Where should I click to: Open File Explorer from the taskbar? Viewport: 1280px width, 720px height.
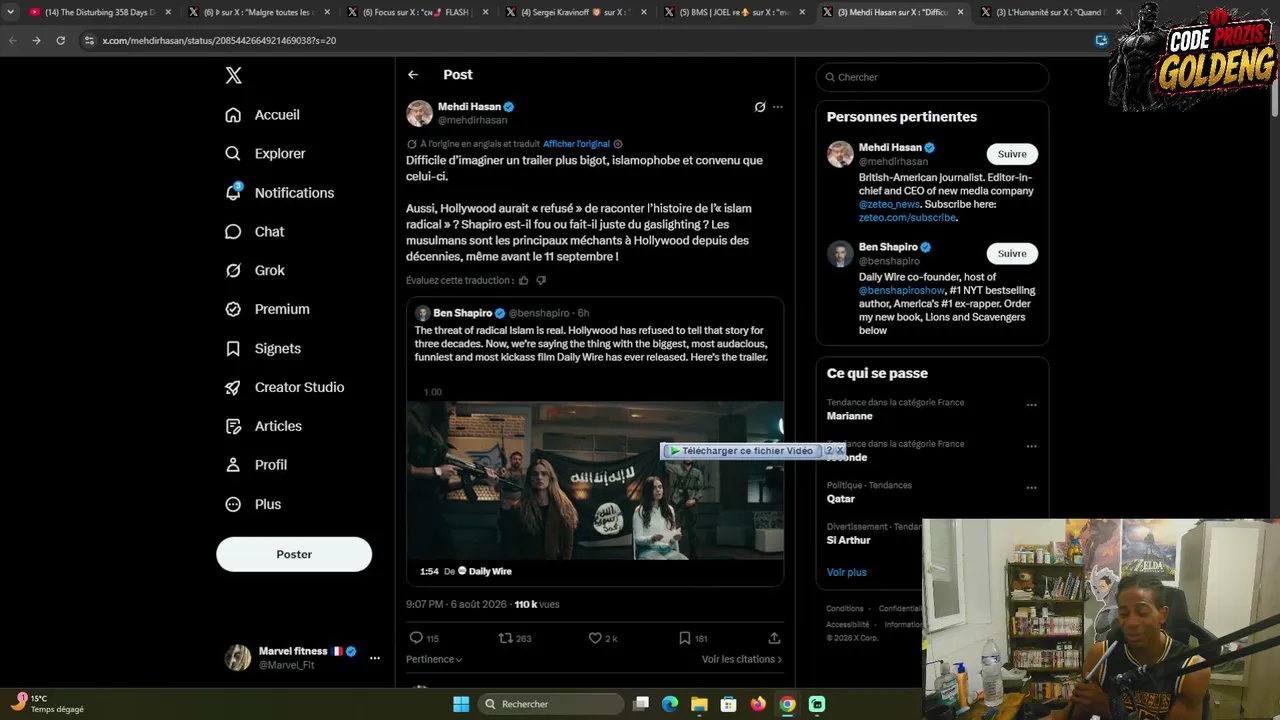click(x=699, y=704)
